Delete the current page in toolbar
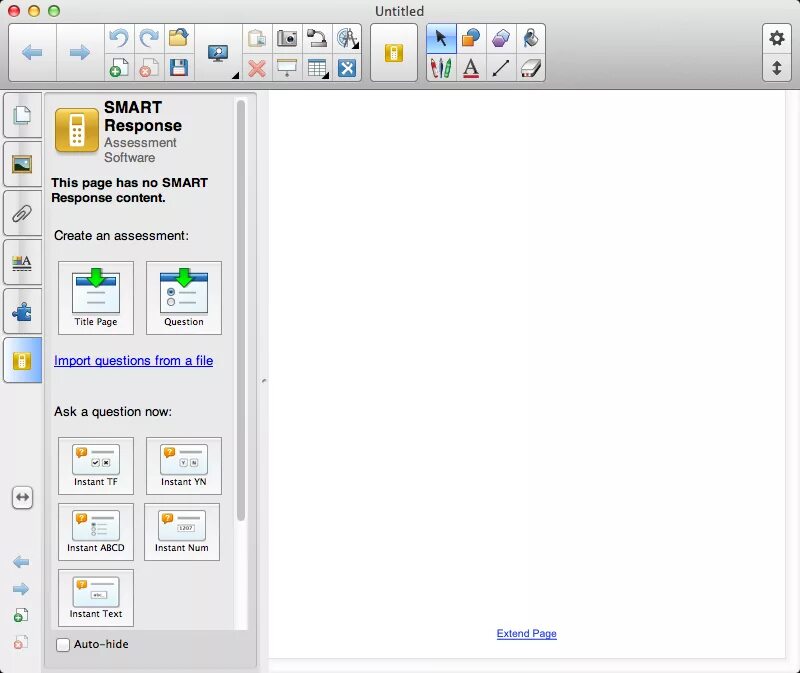The image size is (800, 673). 149,68
